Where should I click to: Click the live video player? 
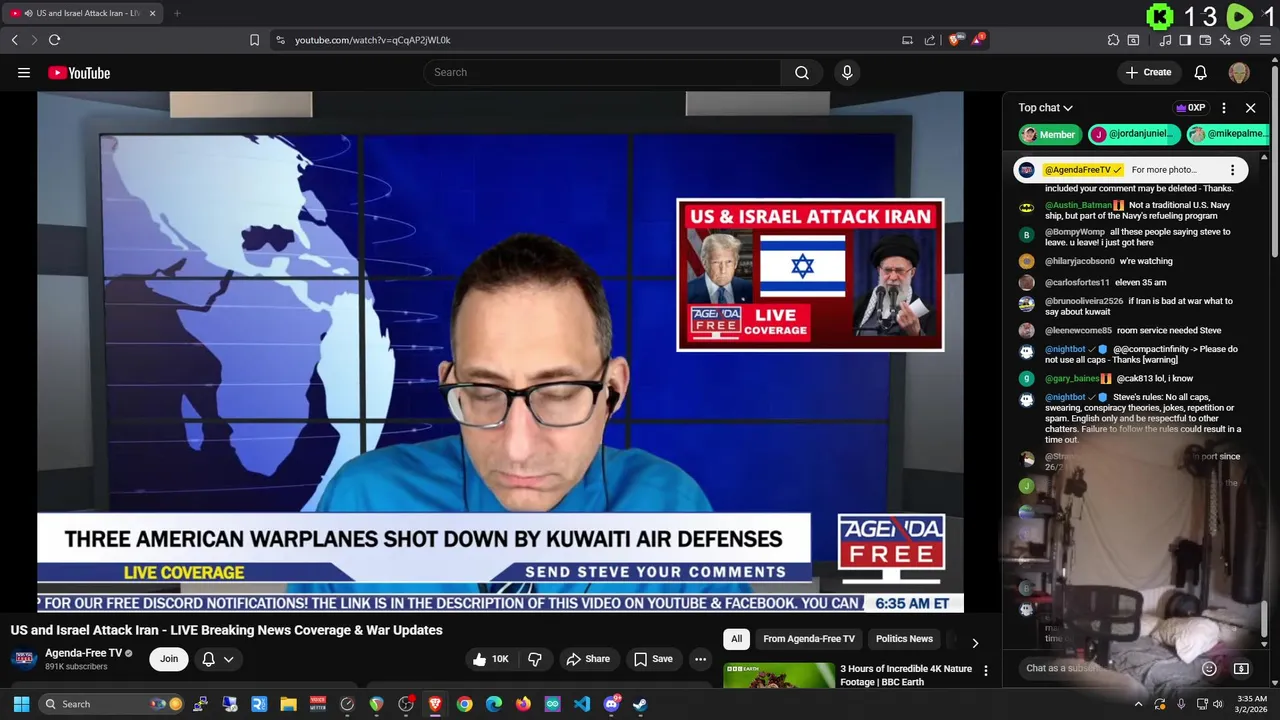[500, 351]
